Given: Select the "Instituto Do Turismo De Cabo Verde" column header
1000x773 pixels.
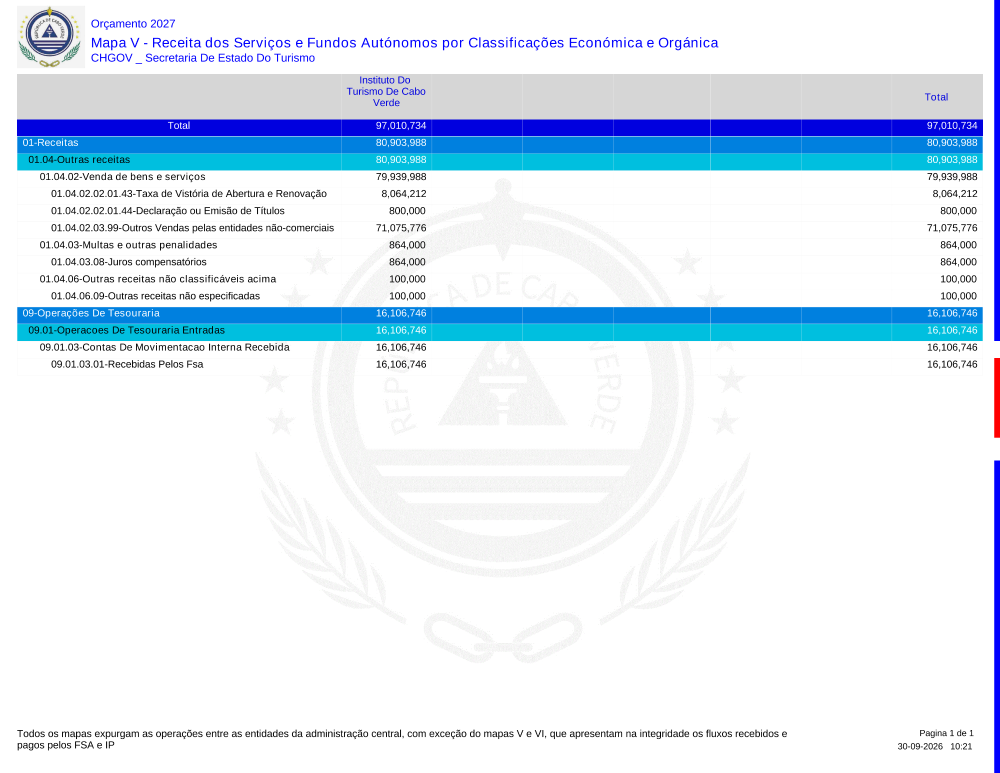Looking at the screenshot, I should click(x=386, y=91).
